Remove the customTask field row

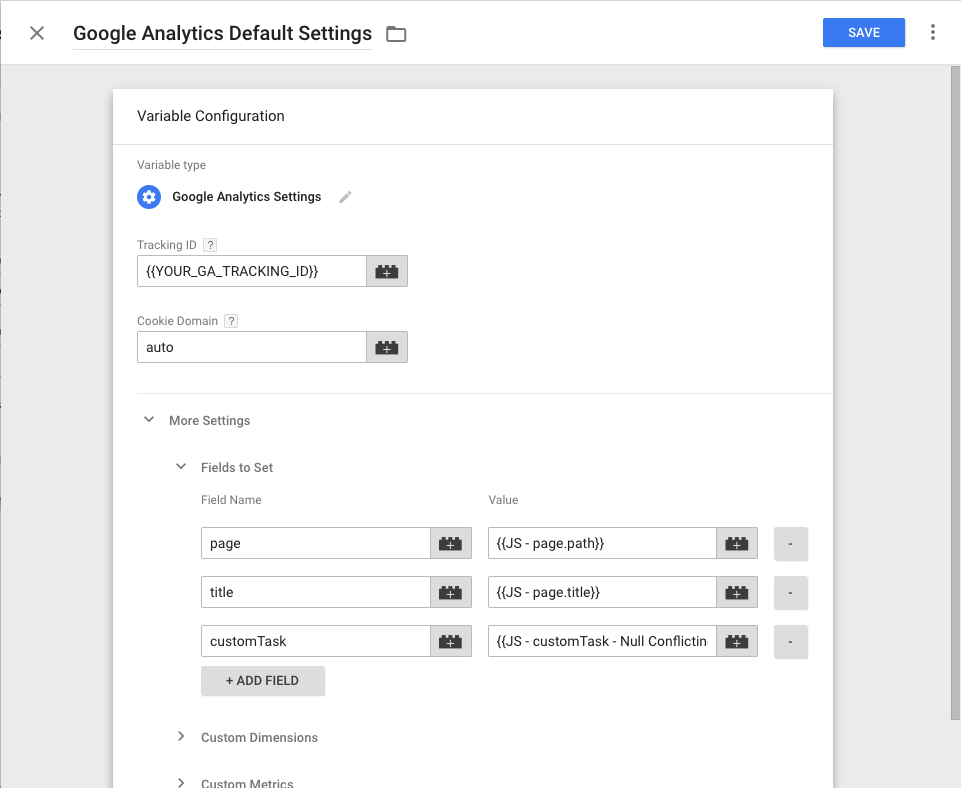click(x=790, y=641)
